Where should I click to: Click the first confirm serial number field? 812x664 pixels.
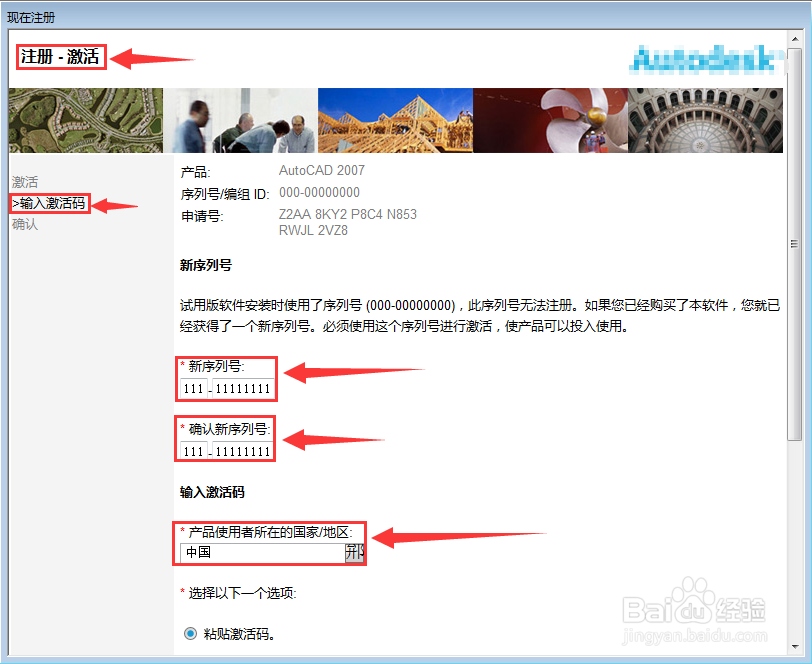(194, 451)
